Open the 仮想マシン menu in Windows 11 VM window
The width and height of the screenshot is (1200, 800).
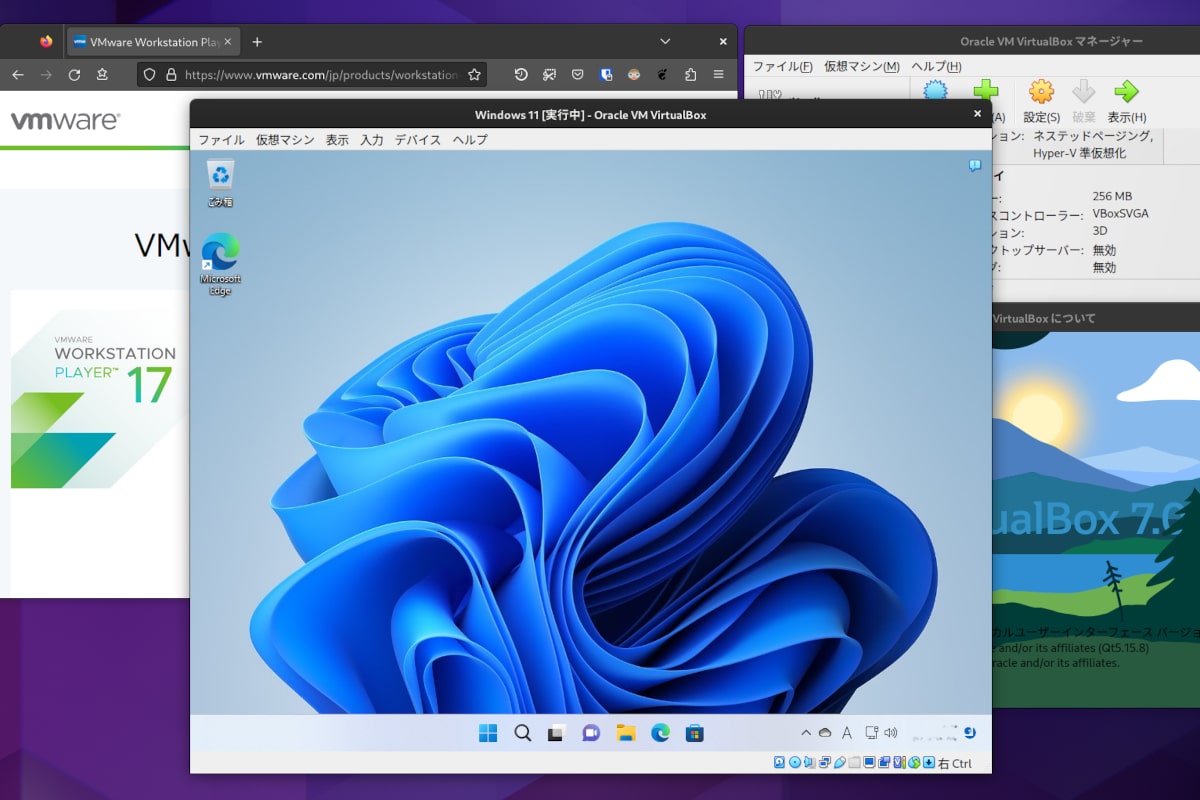pos(285,140)
